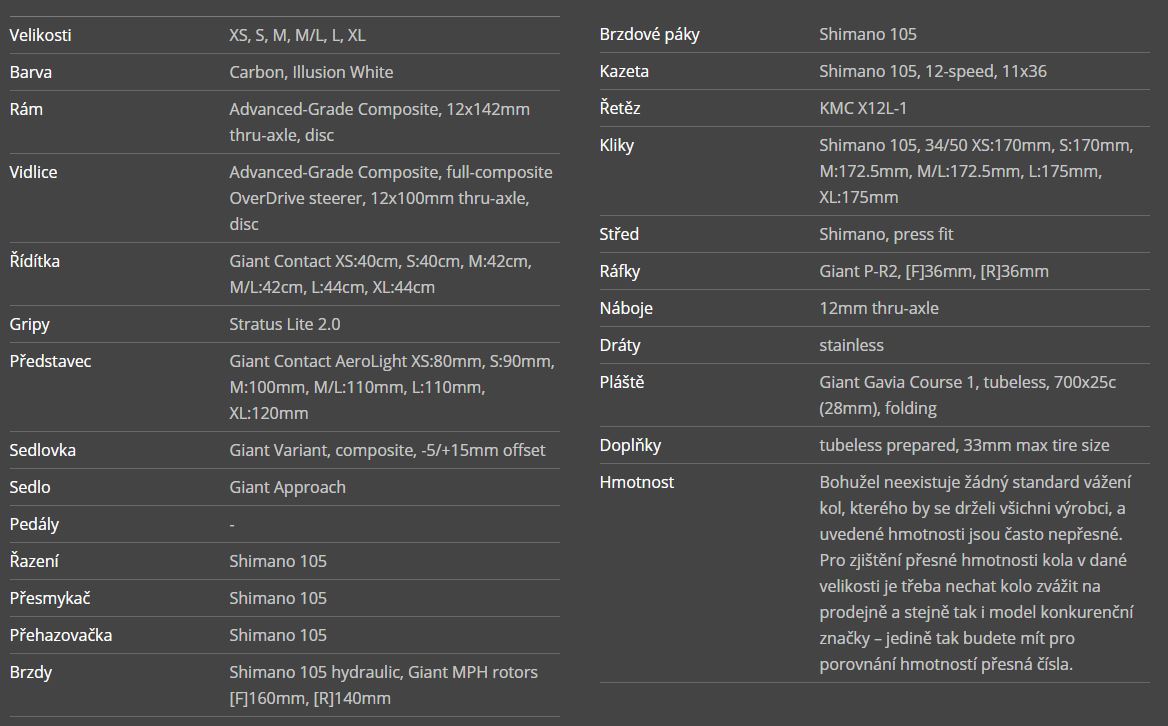Click 'Giant Approach' saddle value

287,487
